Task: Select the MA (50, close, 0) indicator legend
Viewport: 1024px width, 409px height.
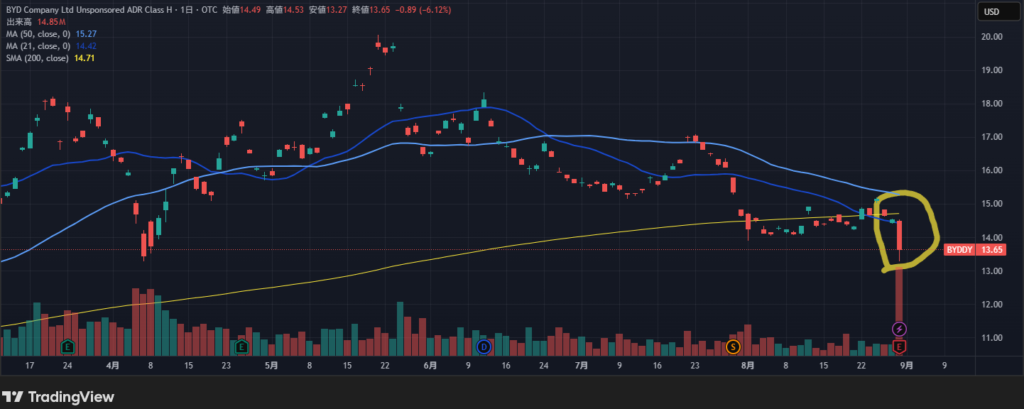Action: pyautogui.click(x=39, y=33)
